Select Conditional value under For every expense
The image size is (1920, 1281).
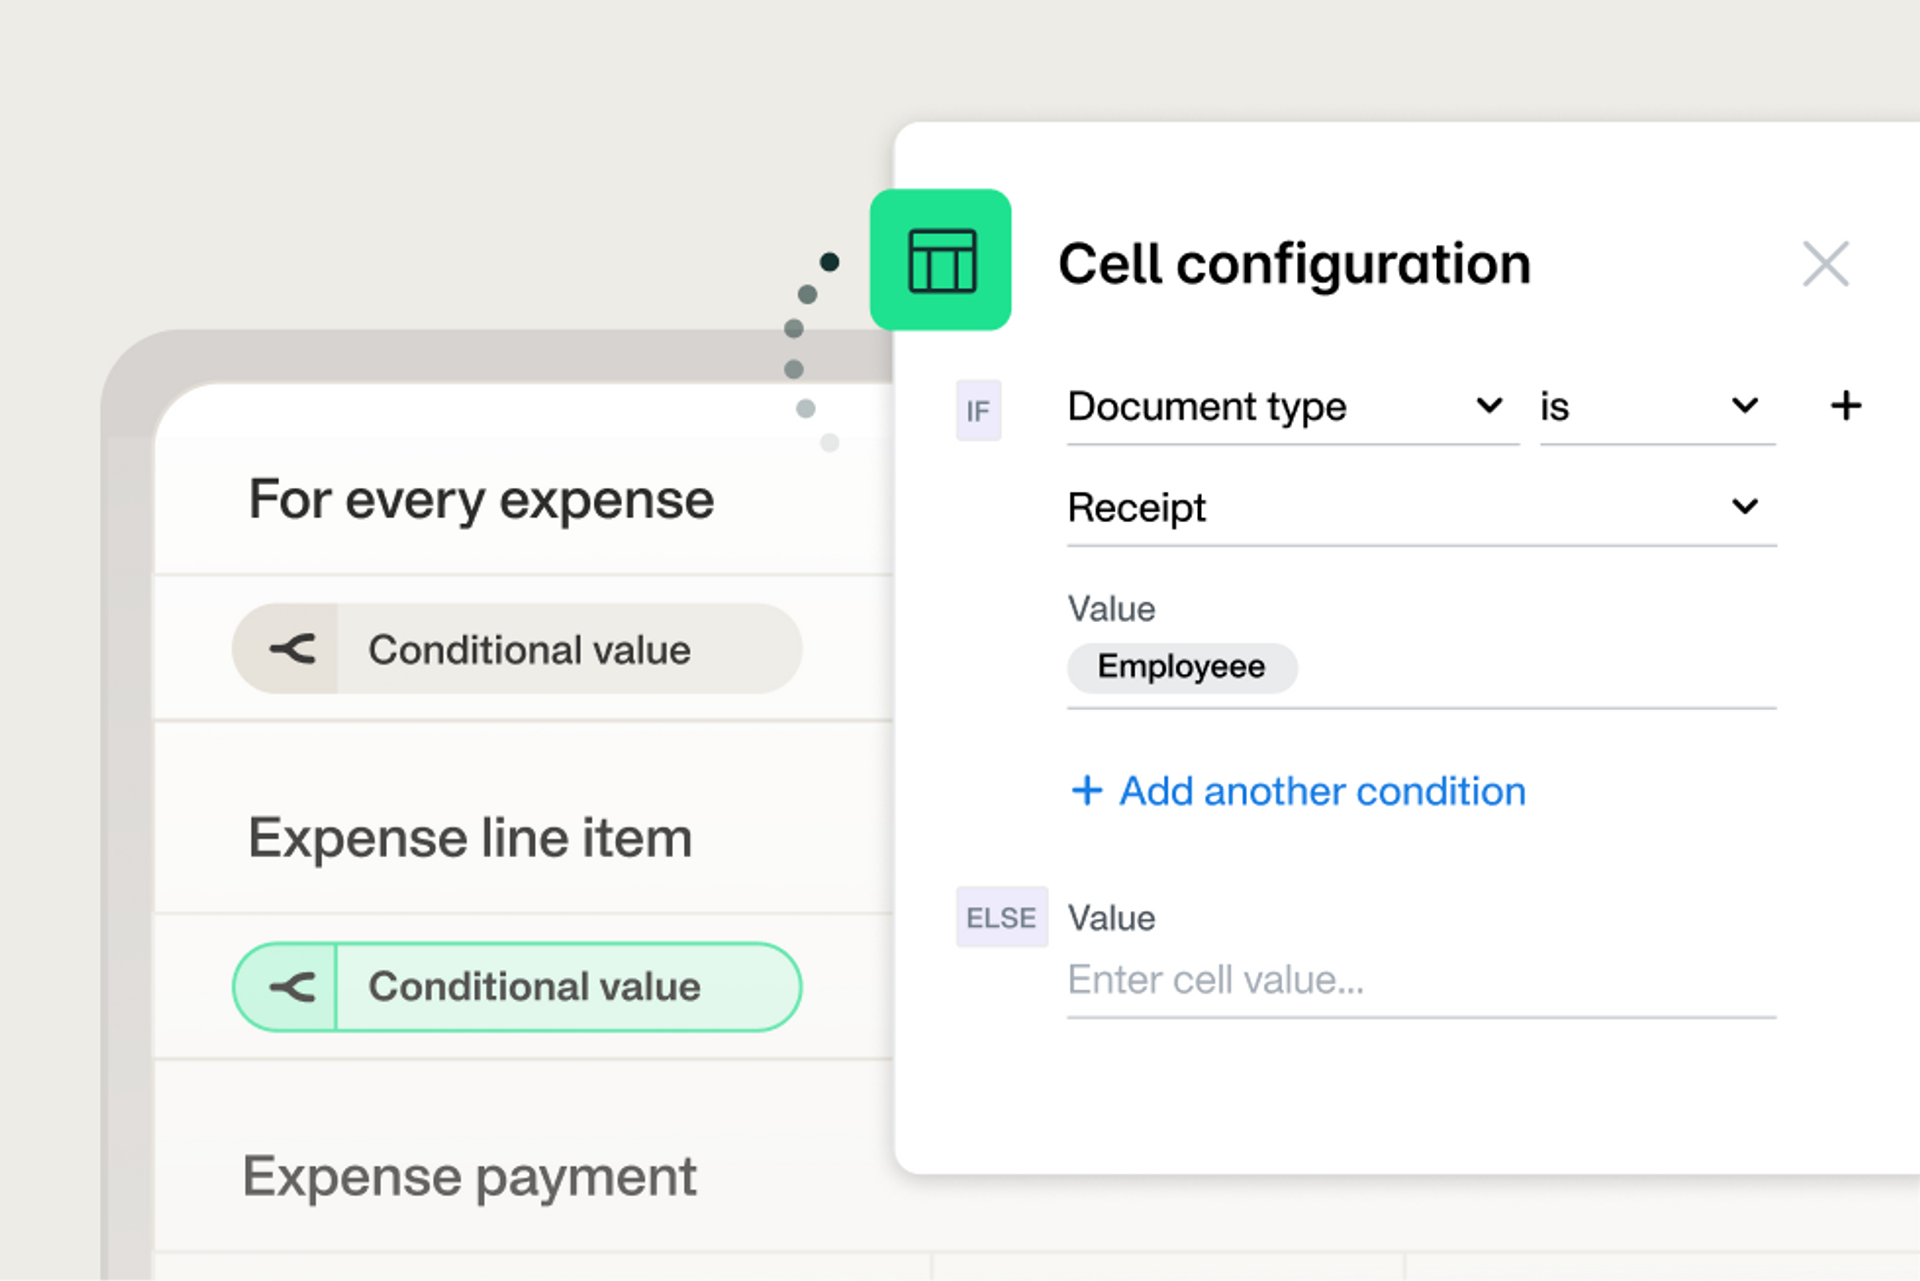coord(517,649)
